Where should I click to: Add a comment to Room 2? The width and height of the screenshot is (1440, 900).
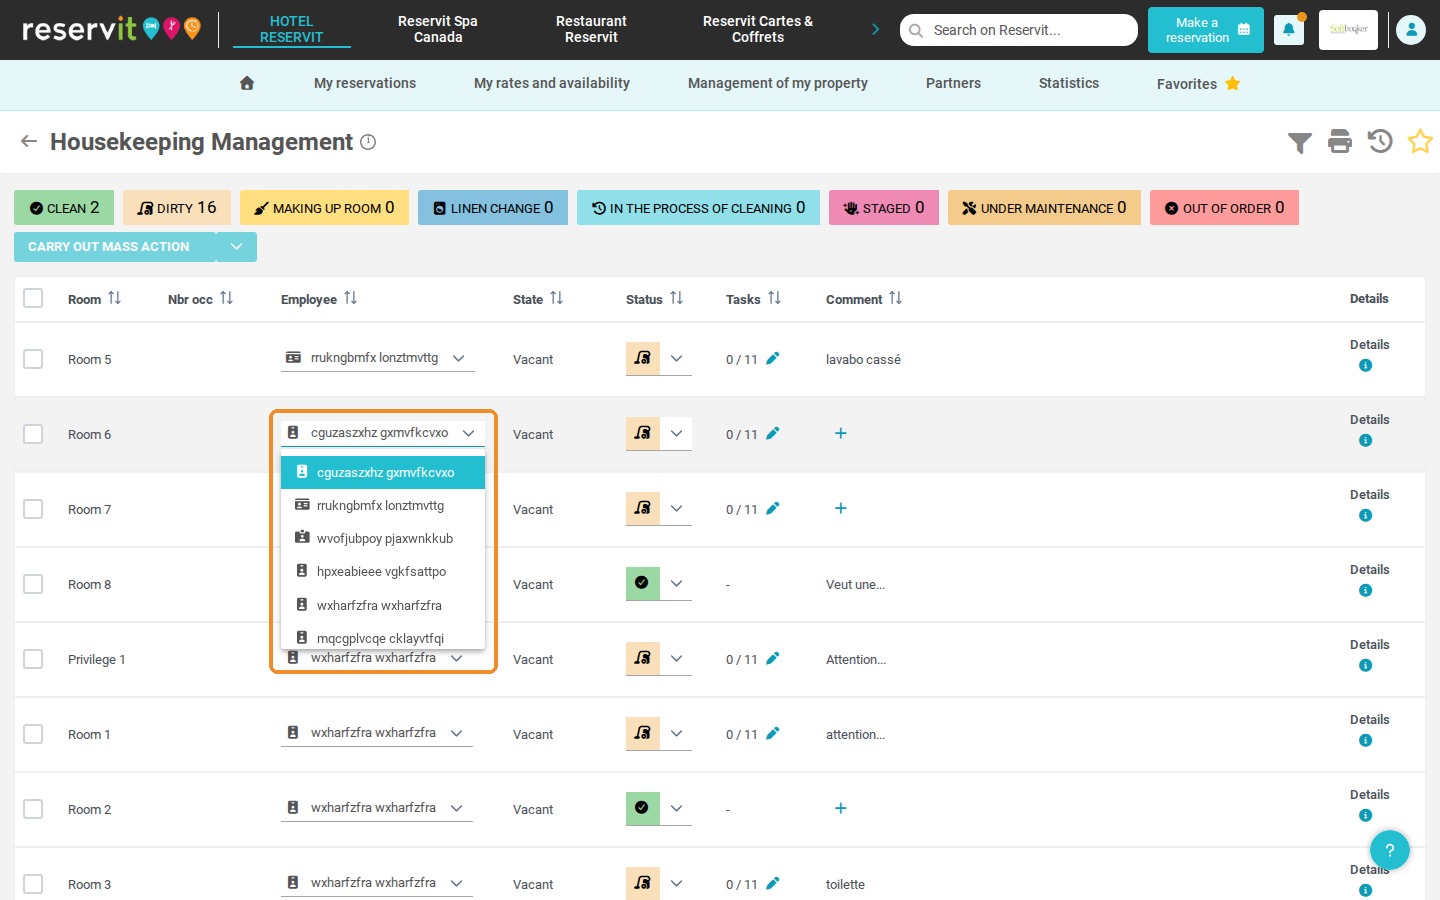click(841, 808)
